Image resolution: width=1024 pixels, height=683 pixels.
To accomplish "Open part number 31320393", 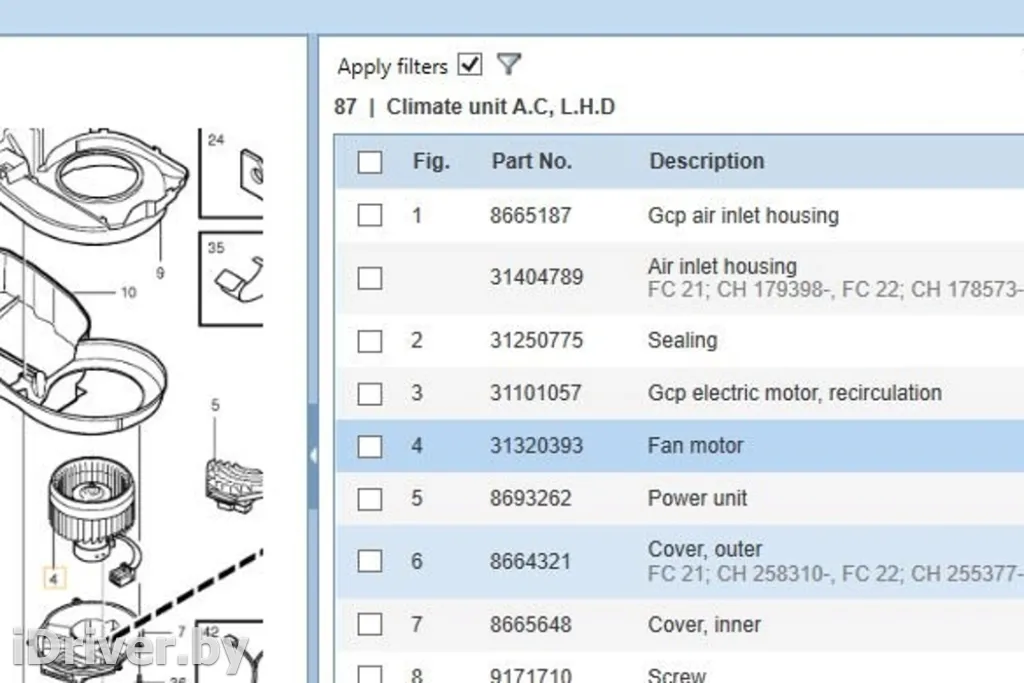I will pyautogui.click(x=536, y=446).
